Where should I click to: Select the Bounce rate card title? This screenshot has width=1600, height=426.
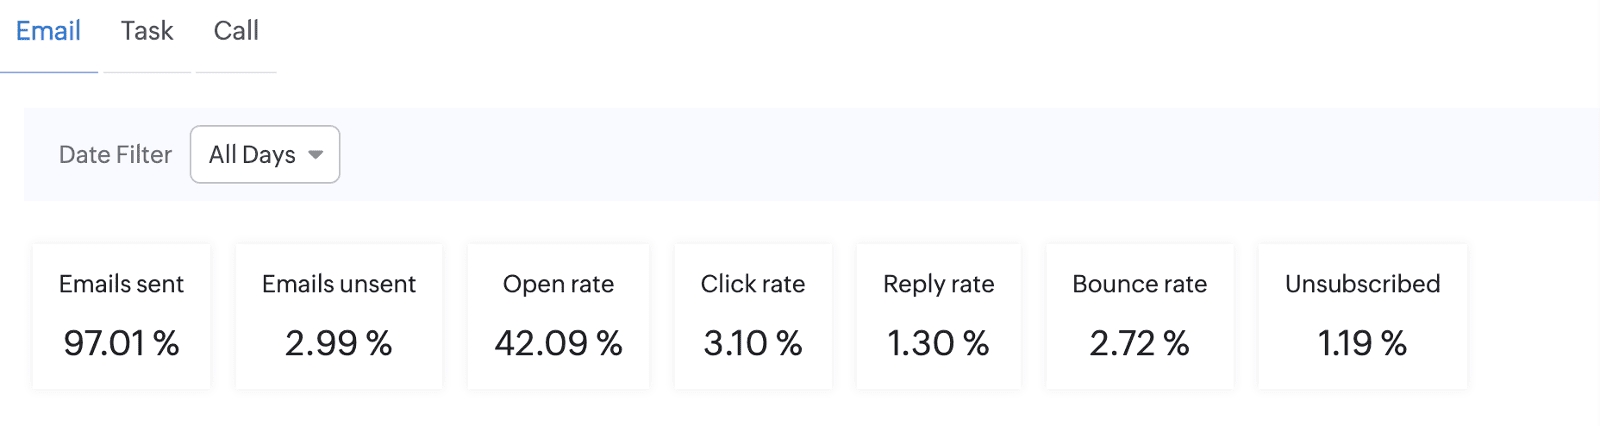pos(1139,284)
